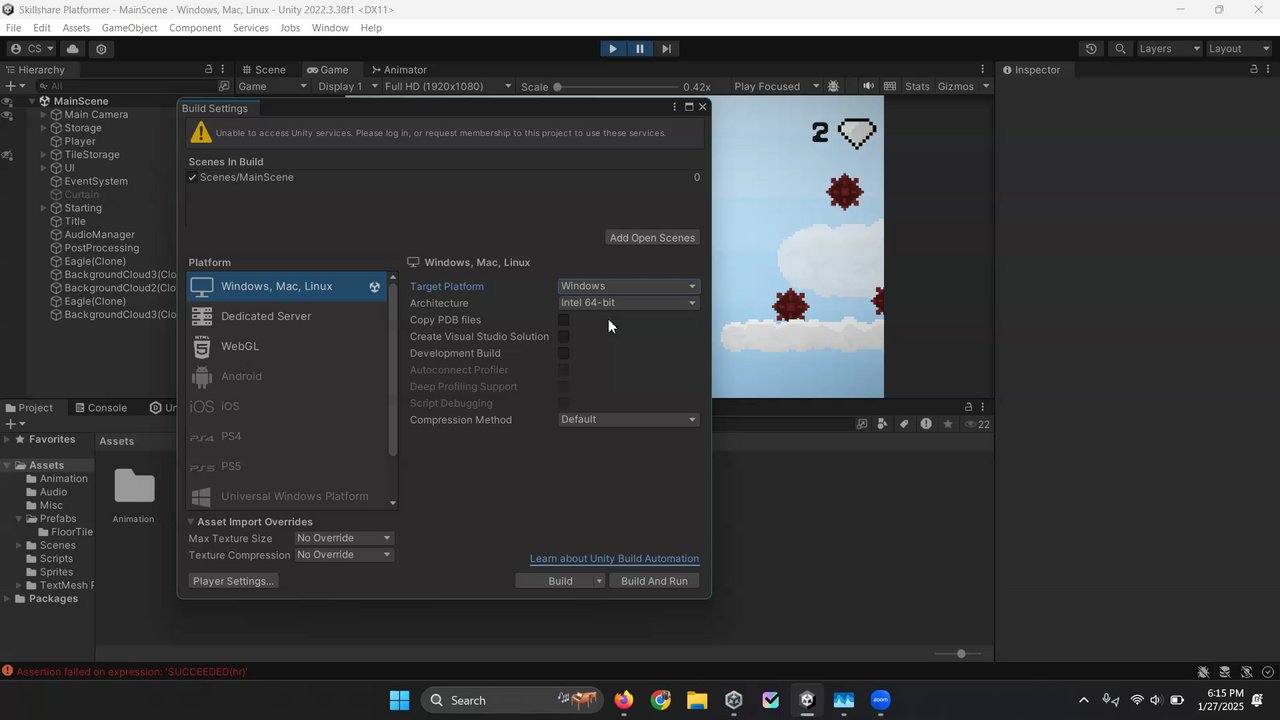
Task: Open Firefox from the Windows taskbar
Action: pos(624,700)
